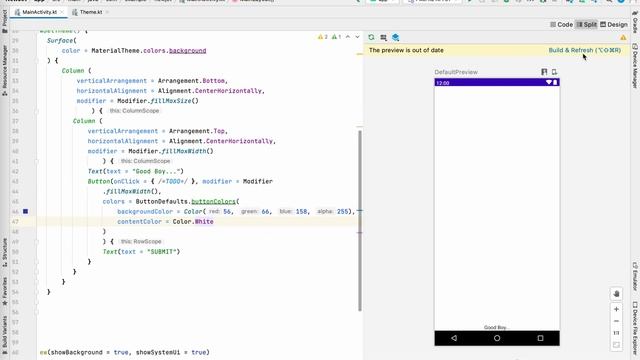Tap the preview device Recents navigation button
The width and height of the screenshot is (640, 360).
[540, 338]
